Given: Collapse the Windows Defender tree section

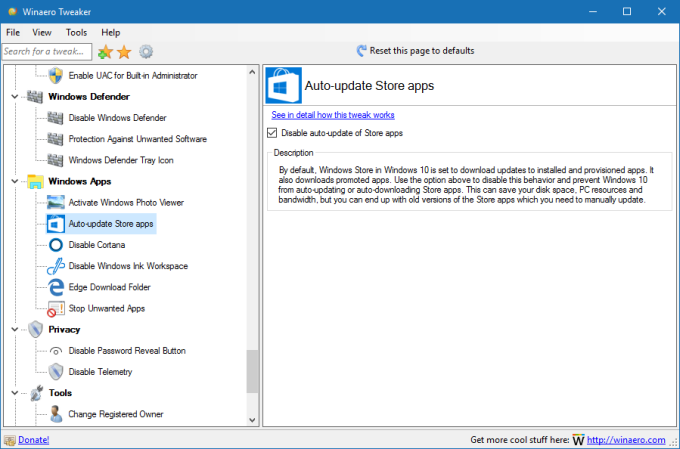Looking at the screenshot, I should pyautogui.click(x=14, y=97).
